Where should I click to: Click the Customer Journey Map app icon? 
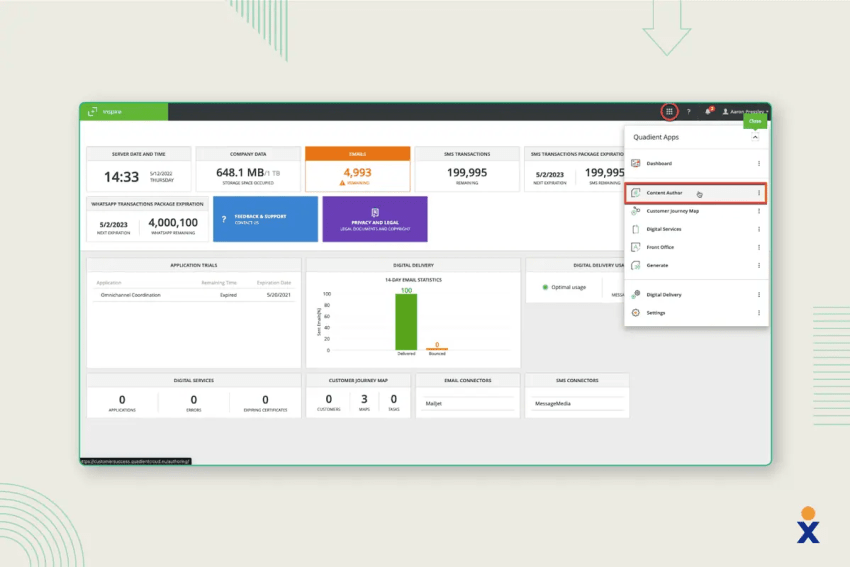(x=636, y=211)
